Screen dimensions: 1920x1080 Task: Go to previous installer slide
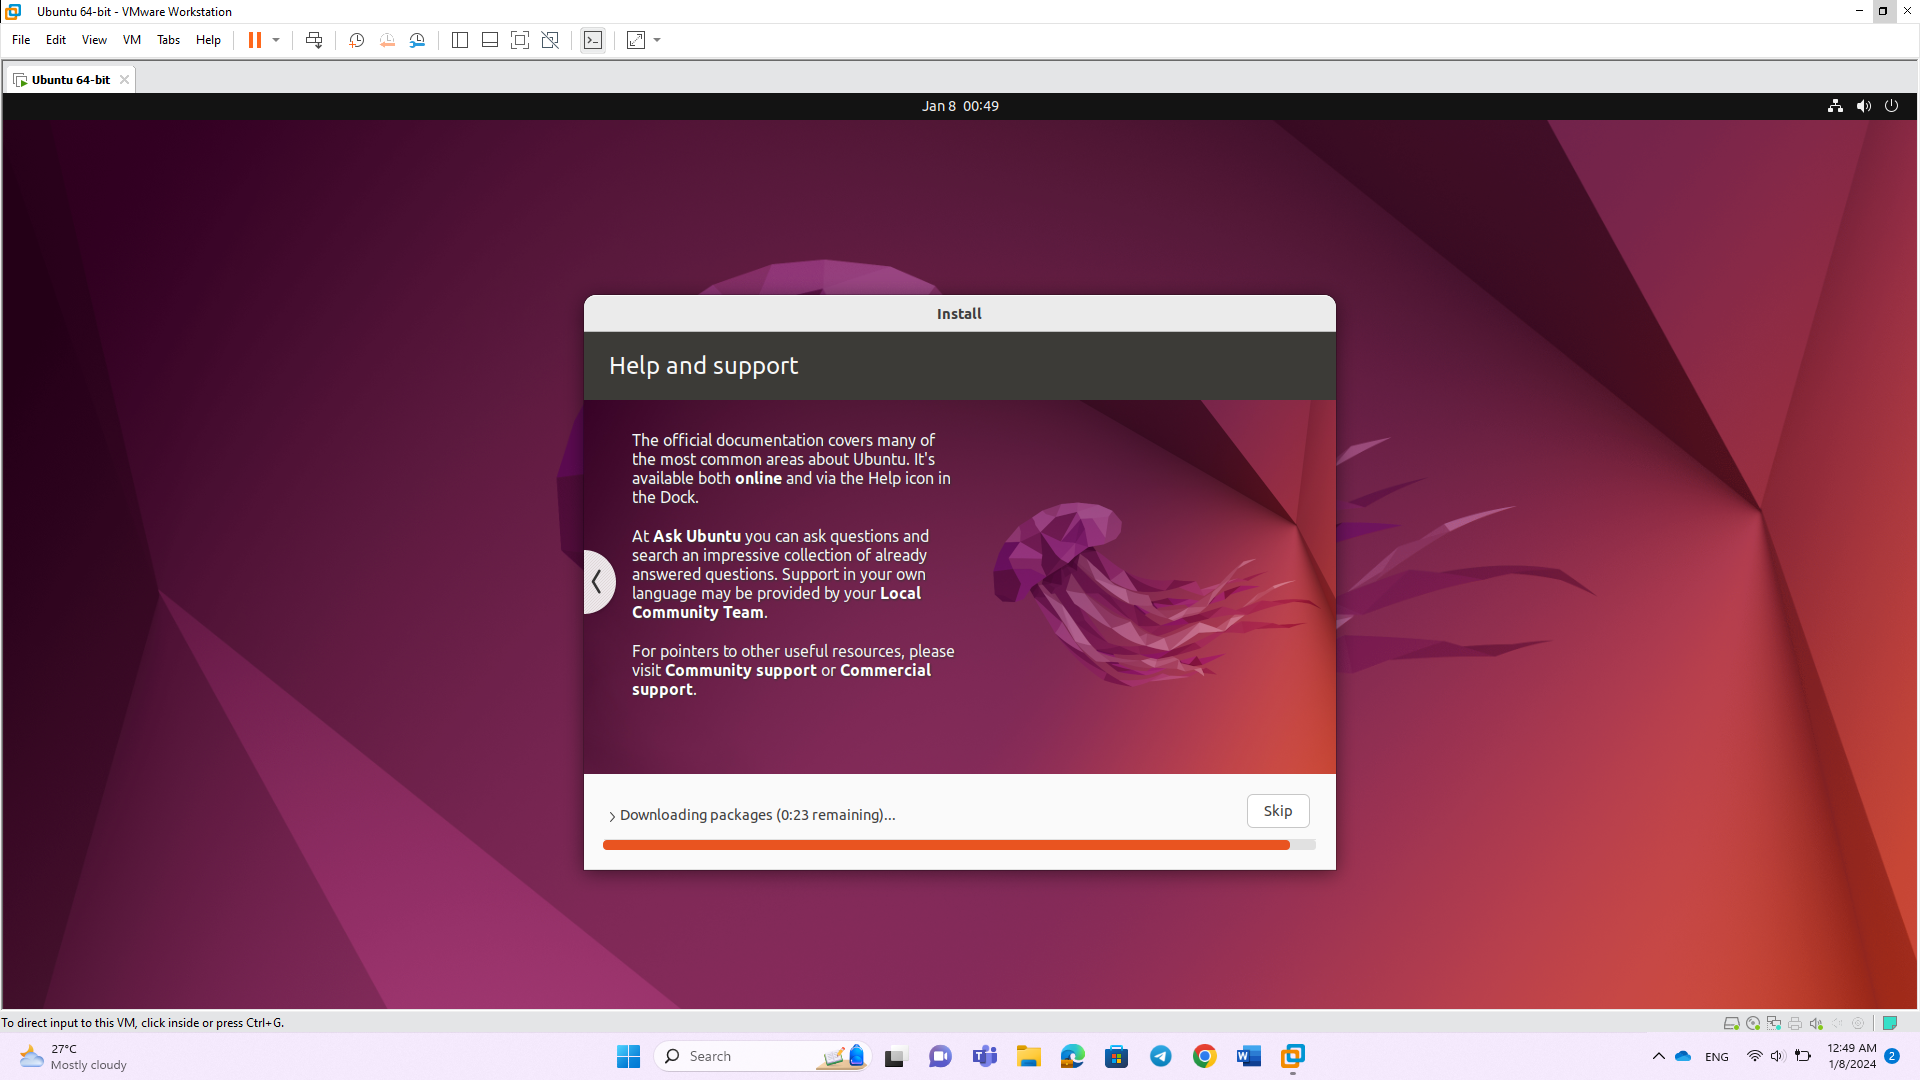click(x=597, y=581)
